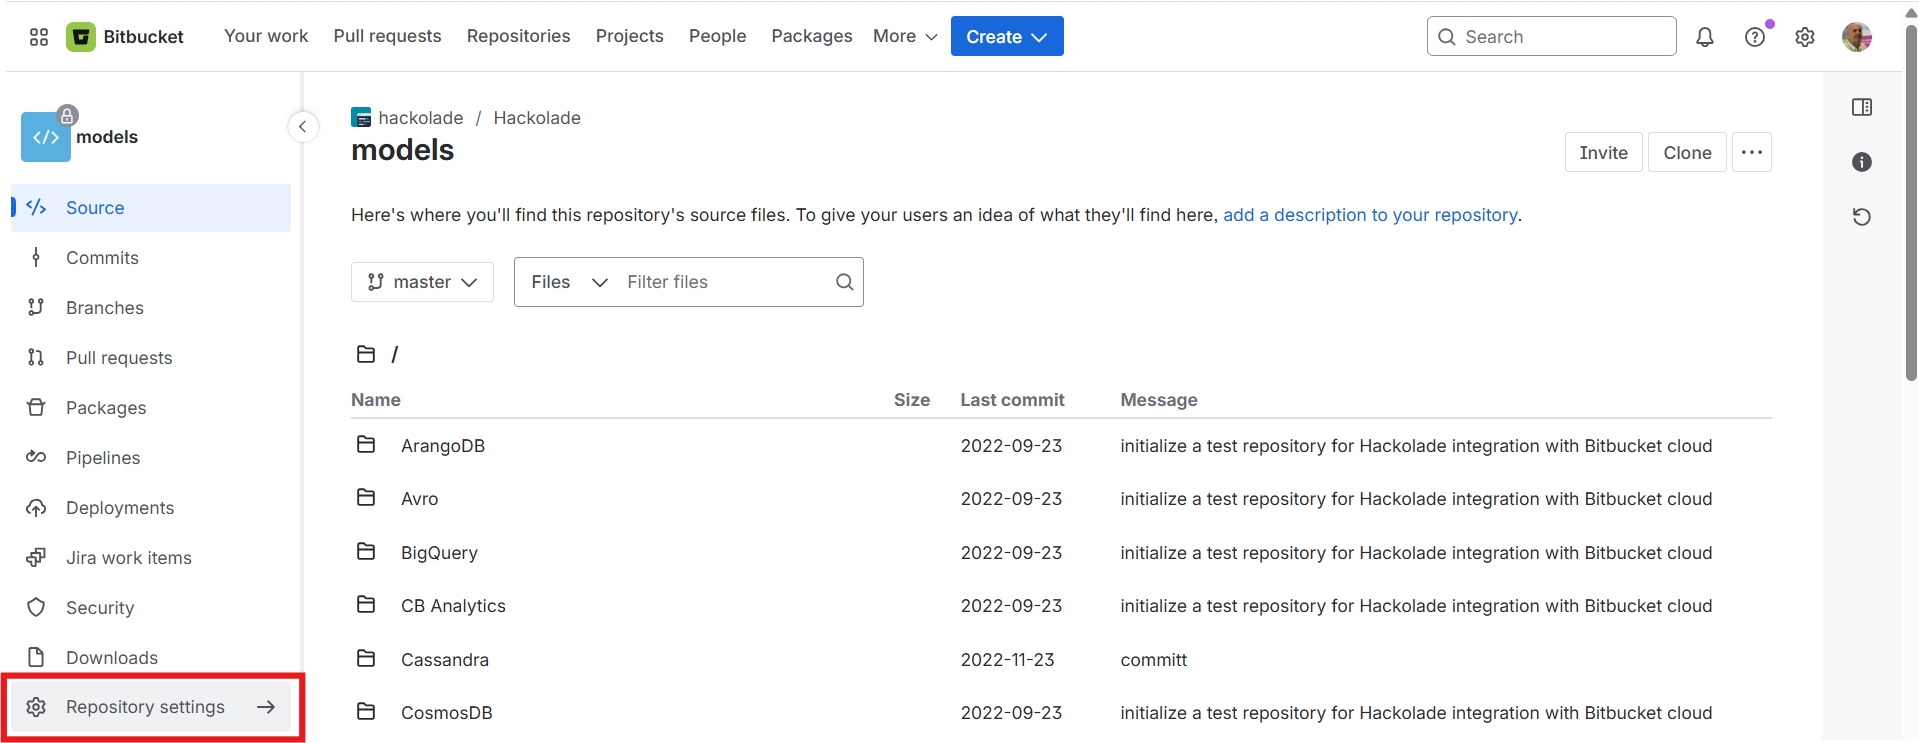Click the search magnifier in Filter files
This screenshot has height=743, width=1919.
(x=845, y=282)
